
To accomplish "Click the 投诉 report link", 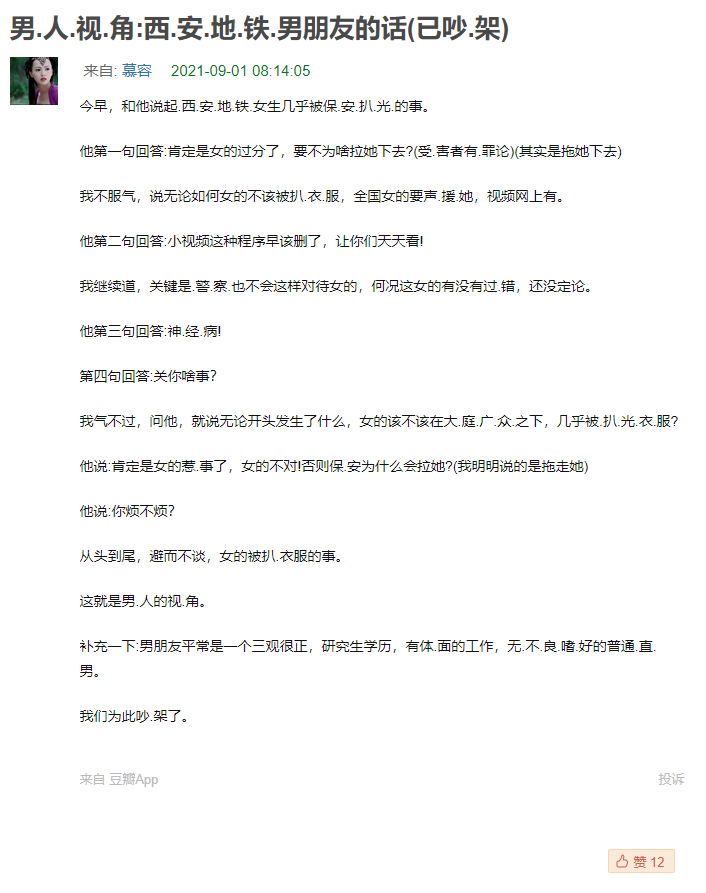I will click(671, 779).
